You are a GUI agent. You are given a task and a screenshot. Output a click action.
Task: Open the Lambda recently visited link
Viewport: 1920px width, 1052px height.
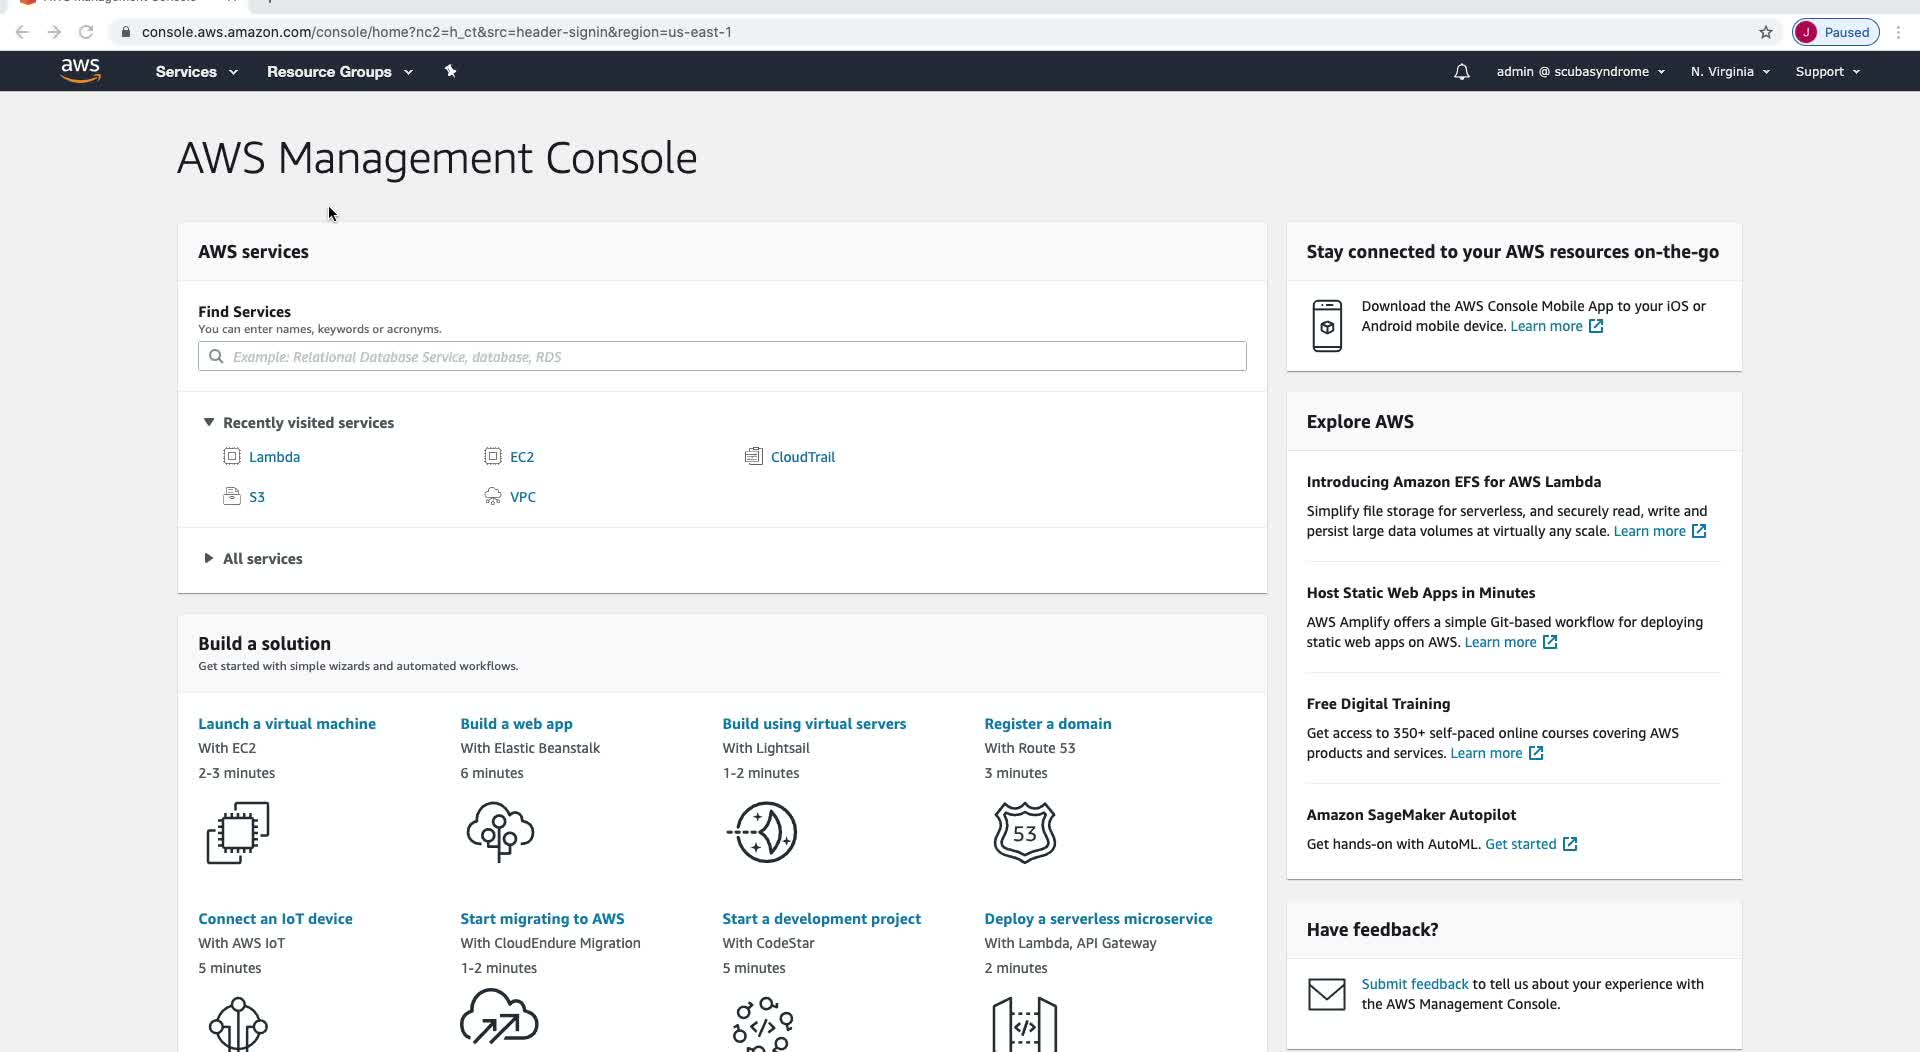tap(274, 457)
